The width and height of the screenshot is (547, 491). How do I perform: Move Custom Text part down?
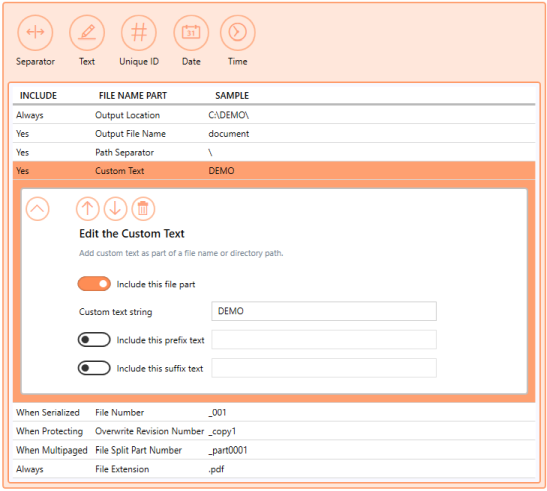pyautogui.click(x=115, y=209)
